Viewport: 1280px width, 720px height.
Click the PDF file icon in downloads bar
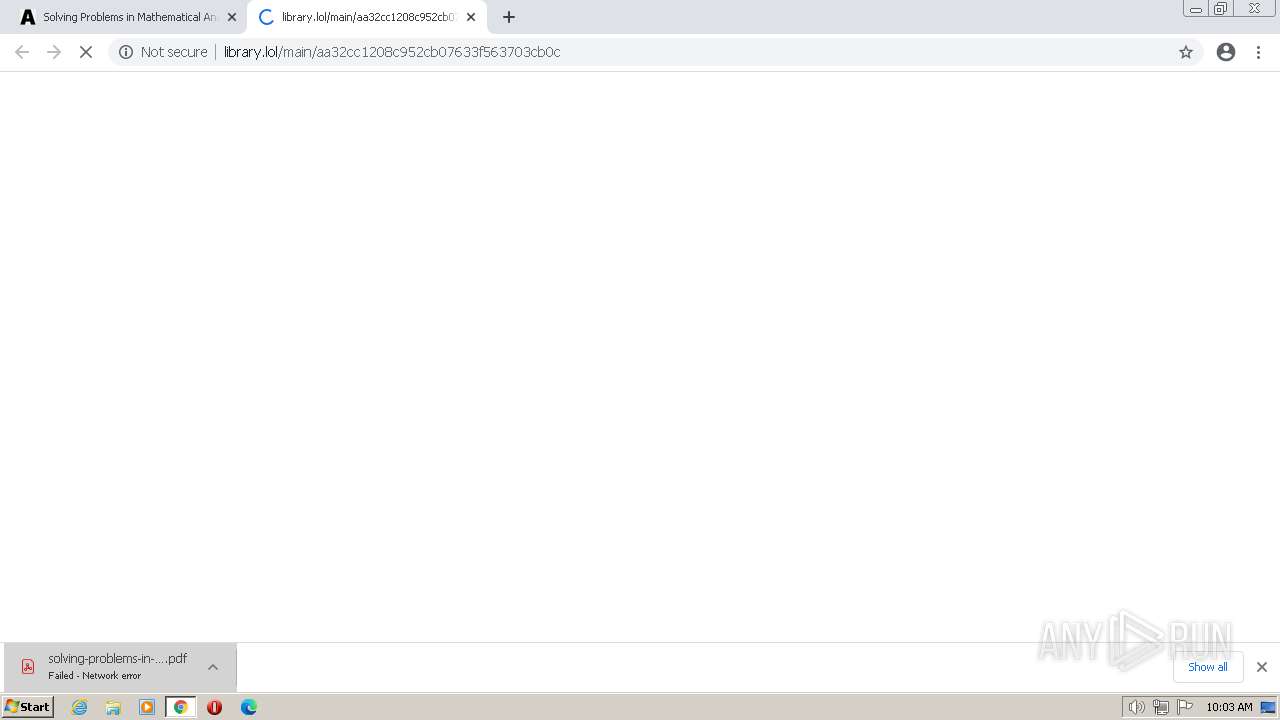(x=28, y=667)
